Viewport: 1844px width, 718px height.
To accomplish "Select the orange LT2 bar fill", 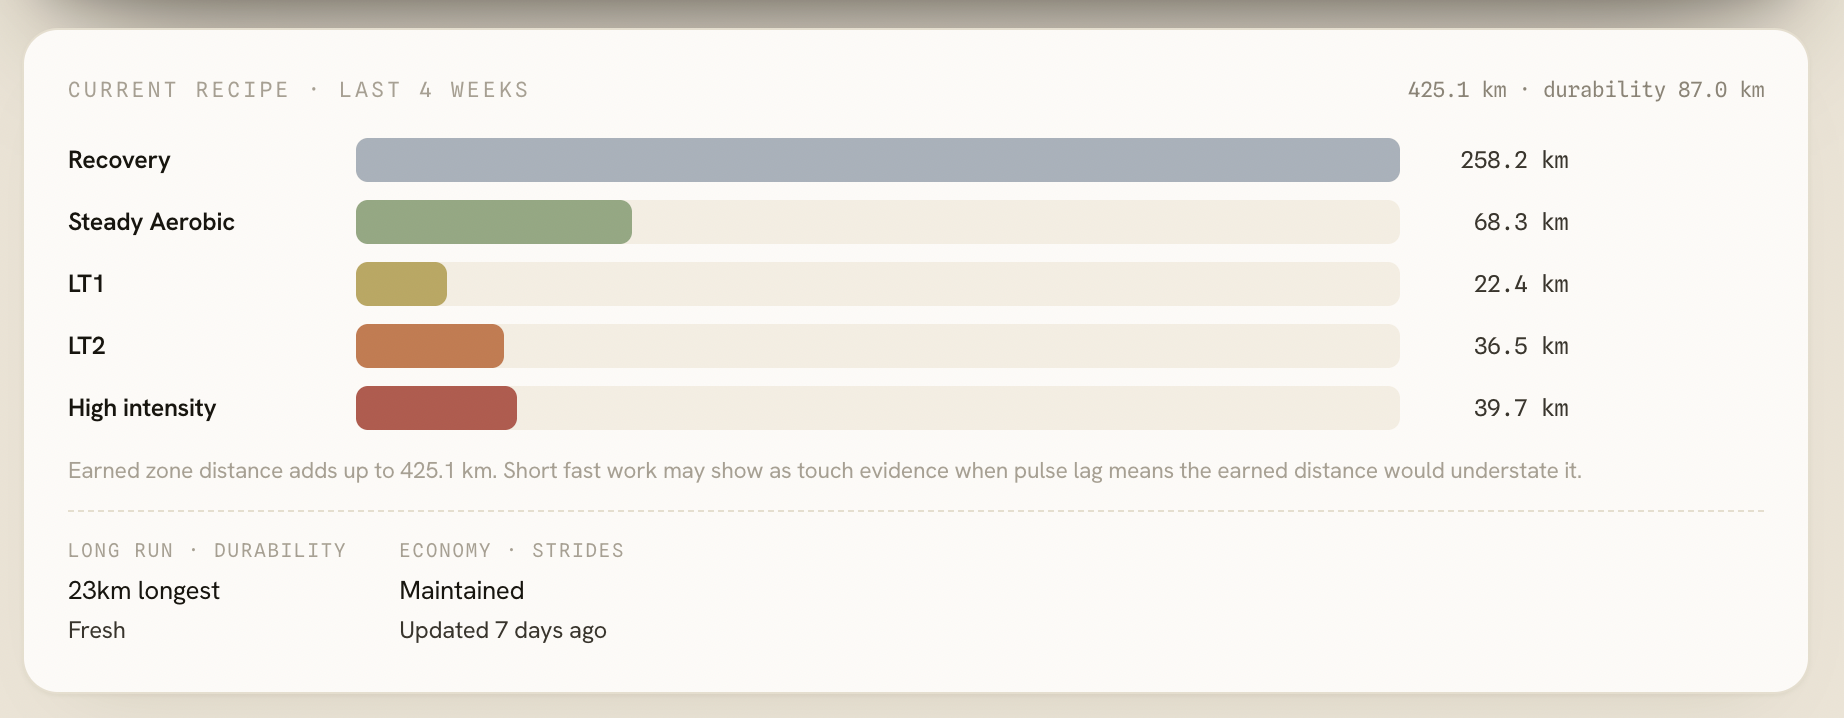I will (x=430, y=346).
